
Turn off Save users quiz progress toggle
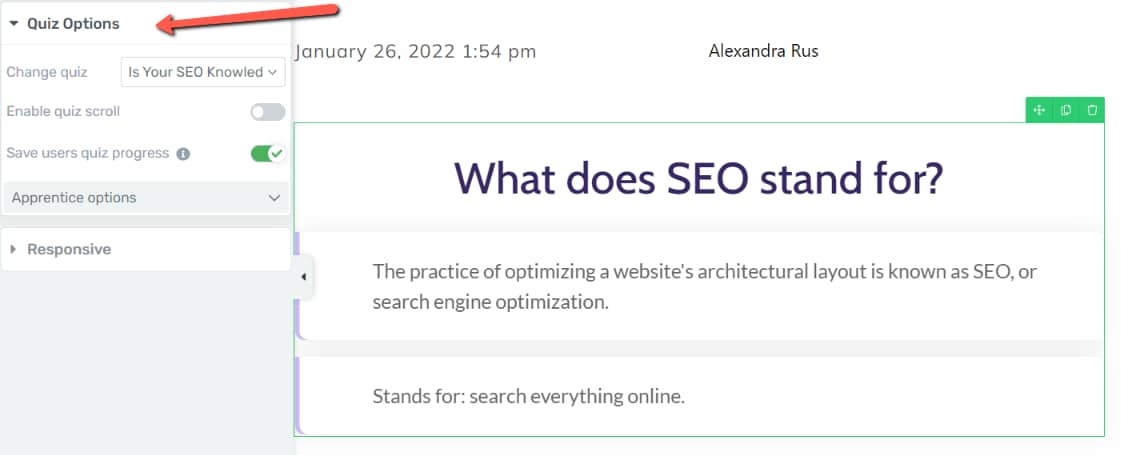[267, 153]
